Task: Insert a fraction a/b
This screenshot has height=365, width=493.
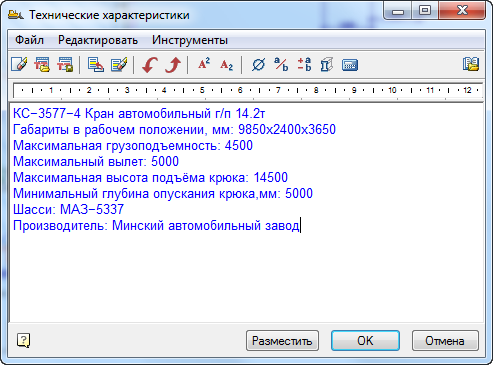Action: tap(281, 64)
